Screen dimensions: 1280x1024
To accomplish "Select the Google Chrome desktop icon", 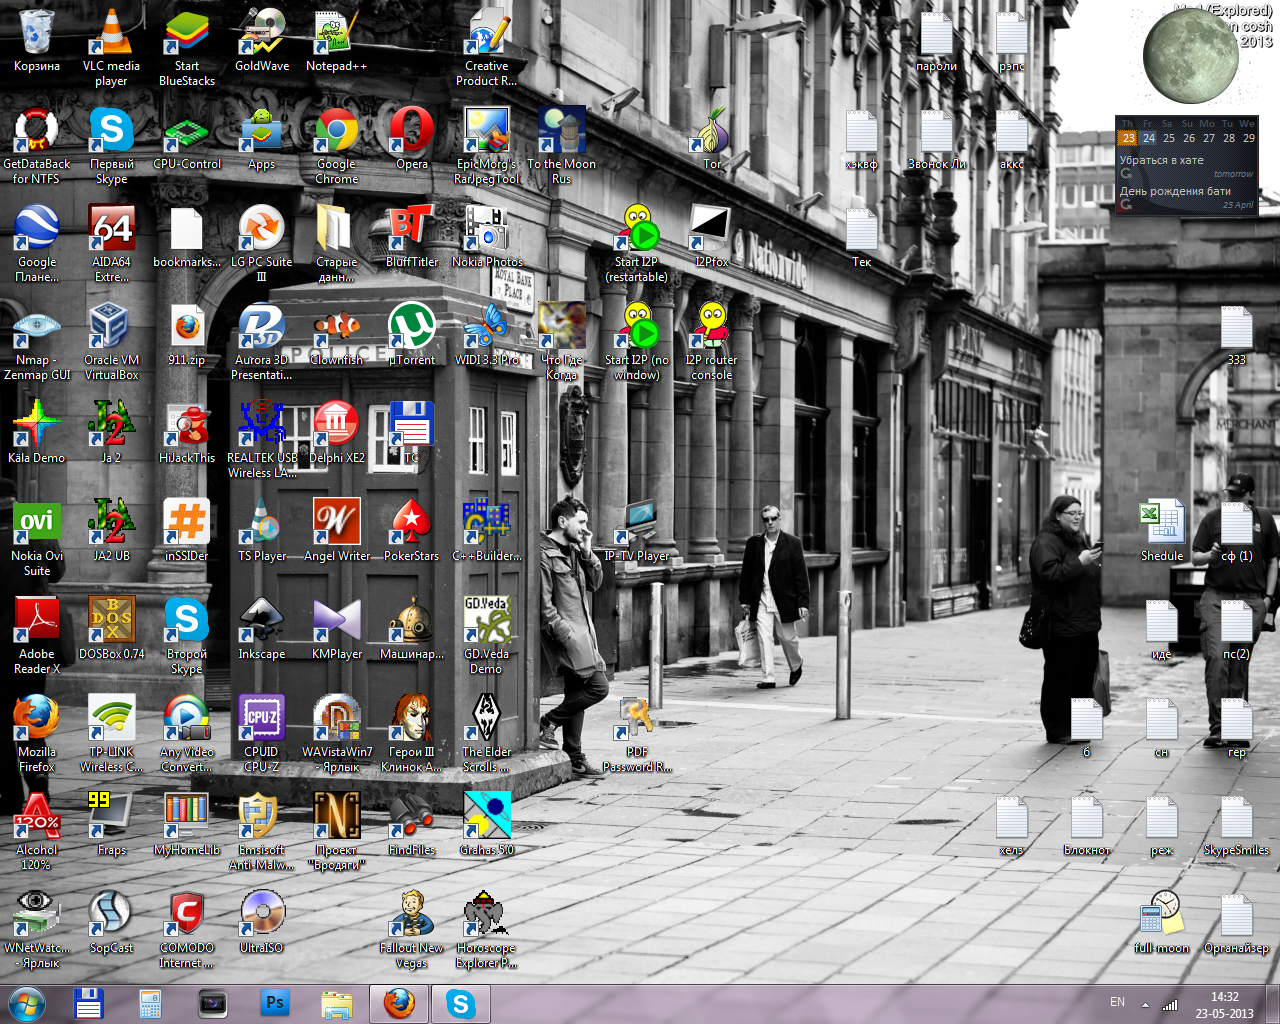I will [x=337, y=145].
